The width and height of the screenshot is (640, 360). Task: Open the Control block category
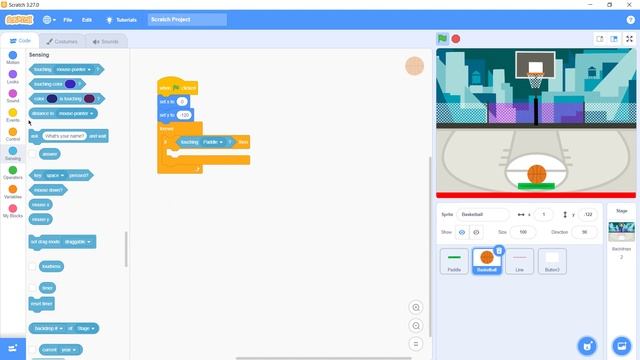click(x=13, y=134)
